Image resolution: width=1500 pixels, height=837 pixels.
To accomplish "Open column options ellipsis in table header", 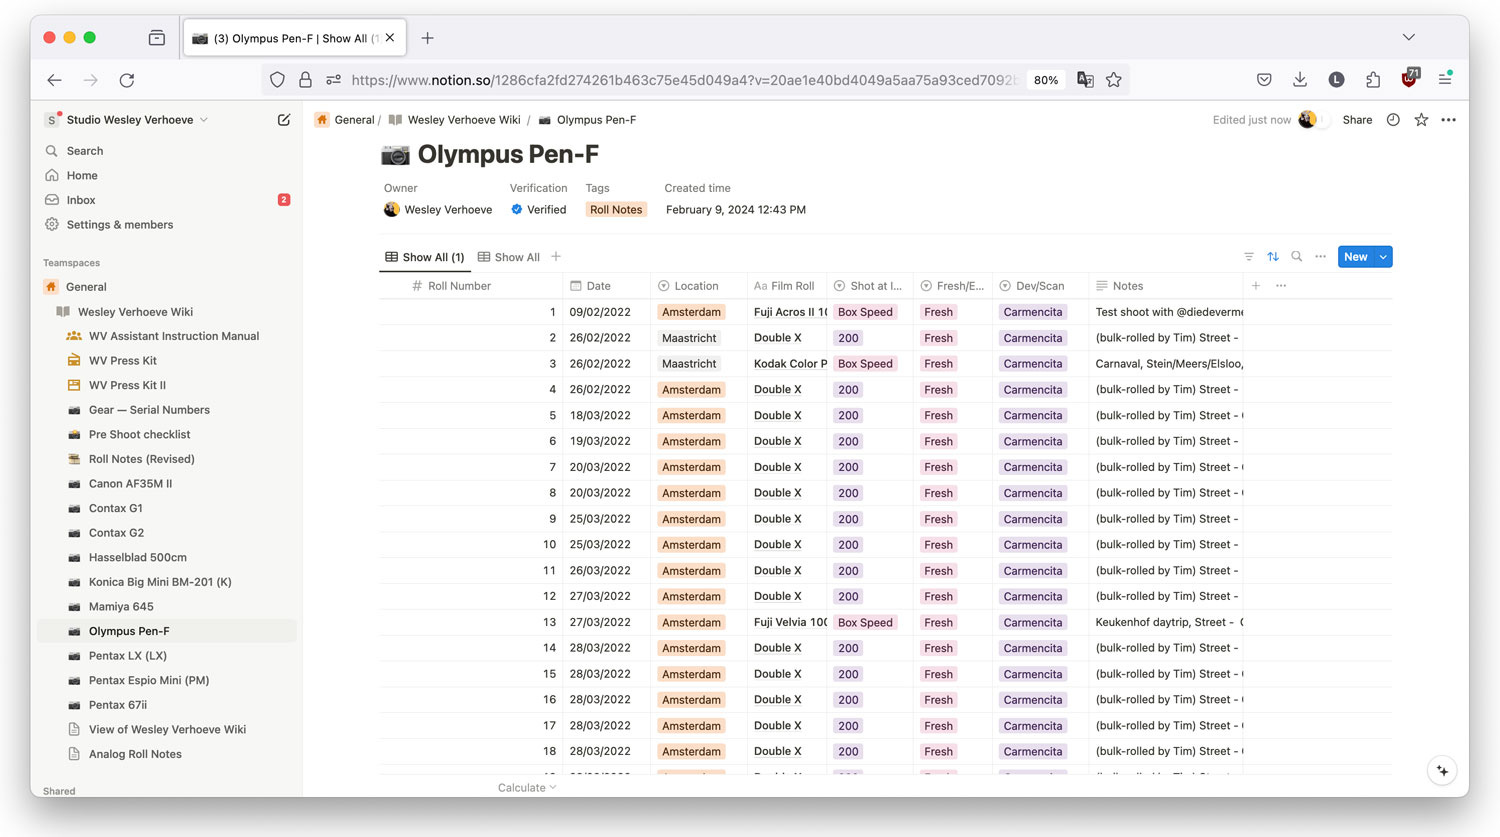I will pos(1281,286).
